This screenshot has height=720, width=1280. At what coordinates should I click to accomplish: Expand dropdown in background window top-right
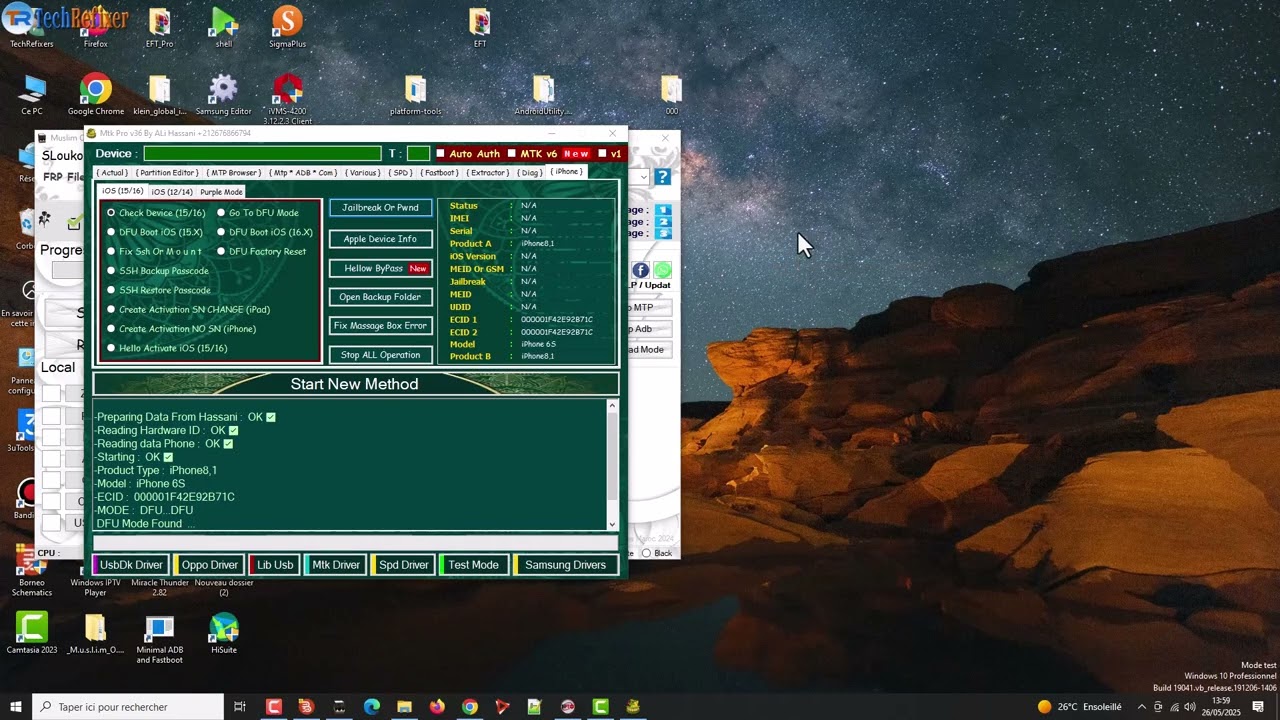click(645, 177)
